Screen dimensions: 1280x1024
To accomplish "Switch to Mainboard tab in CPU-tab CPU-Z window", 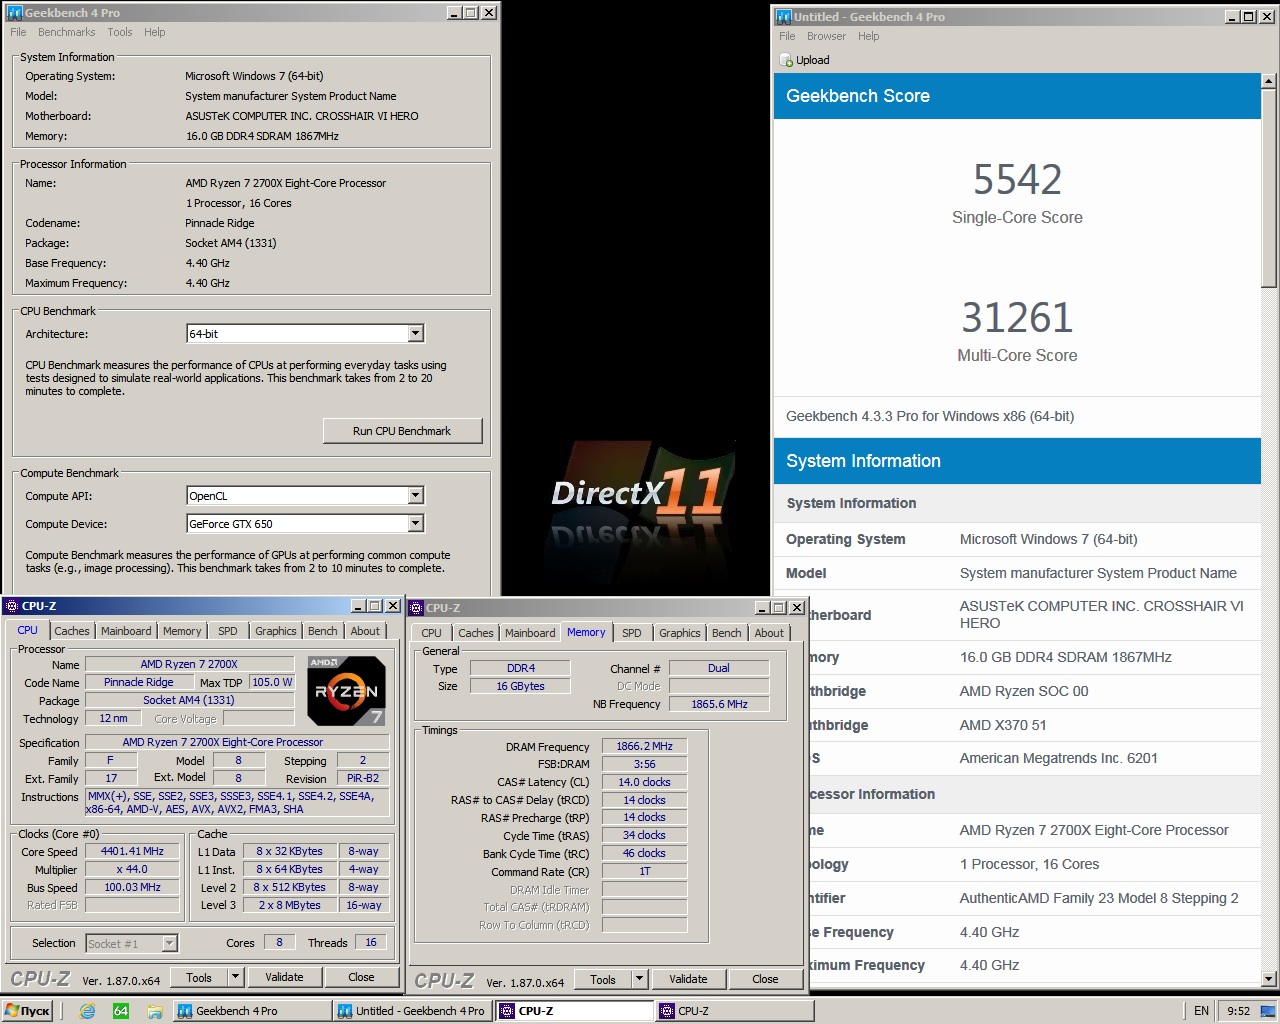I will pyautogui.click(x=126, y=631).
